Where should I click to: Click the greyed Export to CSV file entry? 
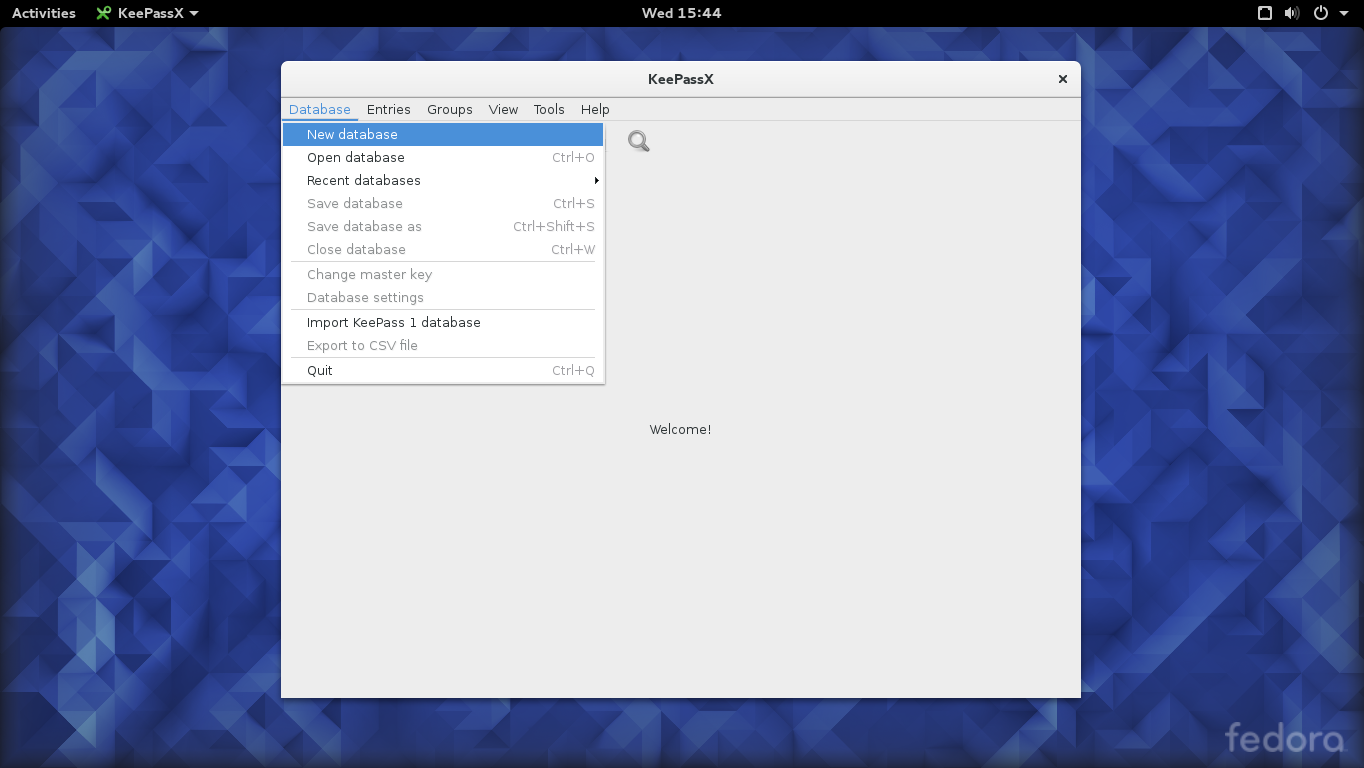[443, 345]
